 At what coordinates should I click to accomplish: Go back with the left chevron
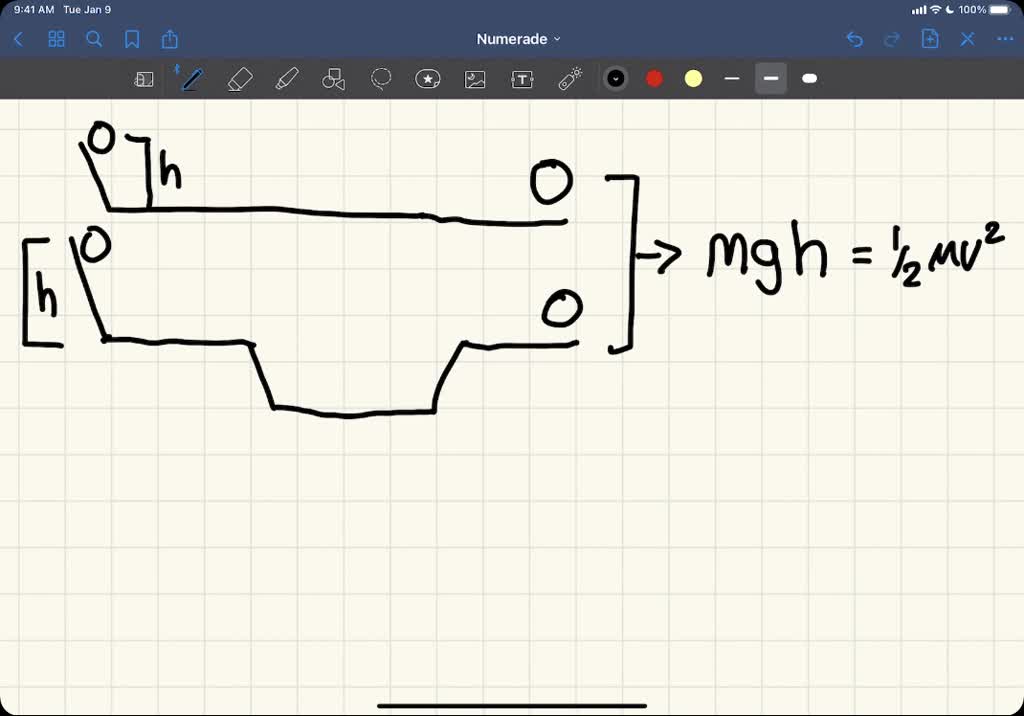click(18, 39)
